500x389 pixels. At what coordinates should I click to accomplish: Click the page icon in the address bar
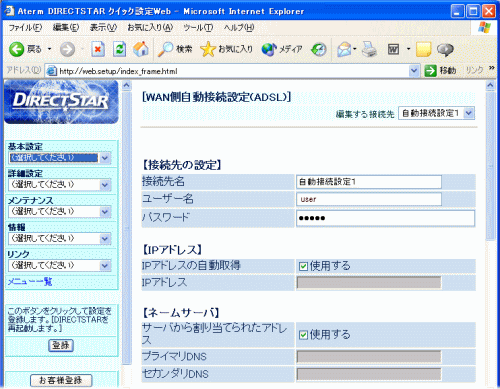point(51,71)
